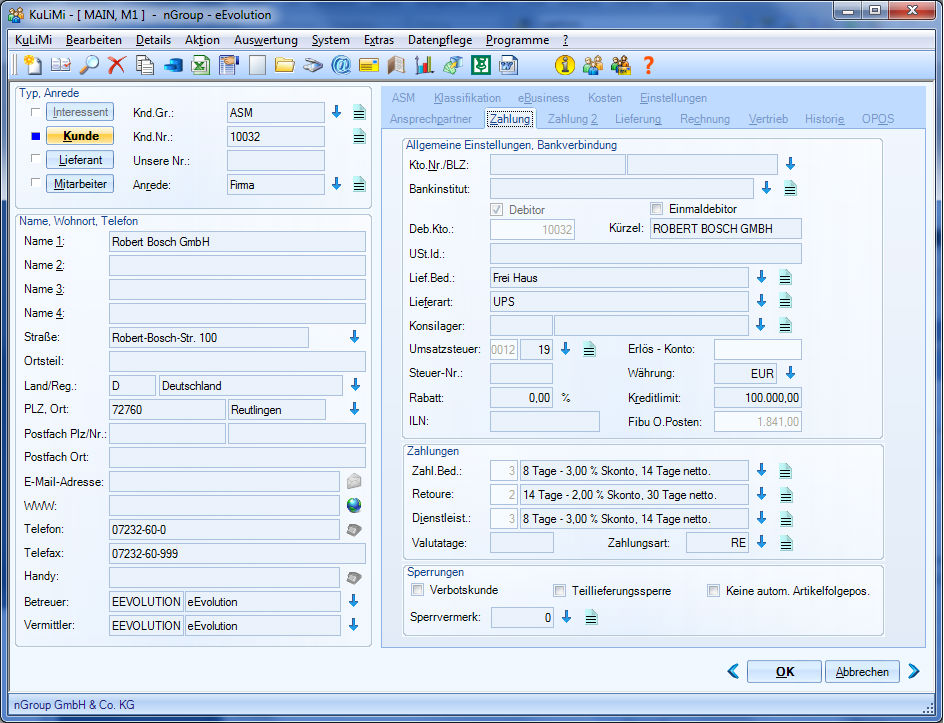This screenshot has width=944, height=723.
Task: Click the globe icon next to WWW
Action: click(x=354, y=505)
